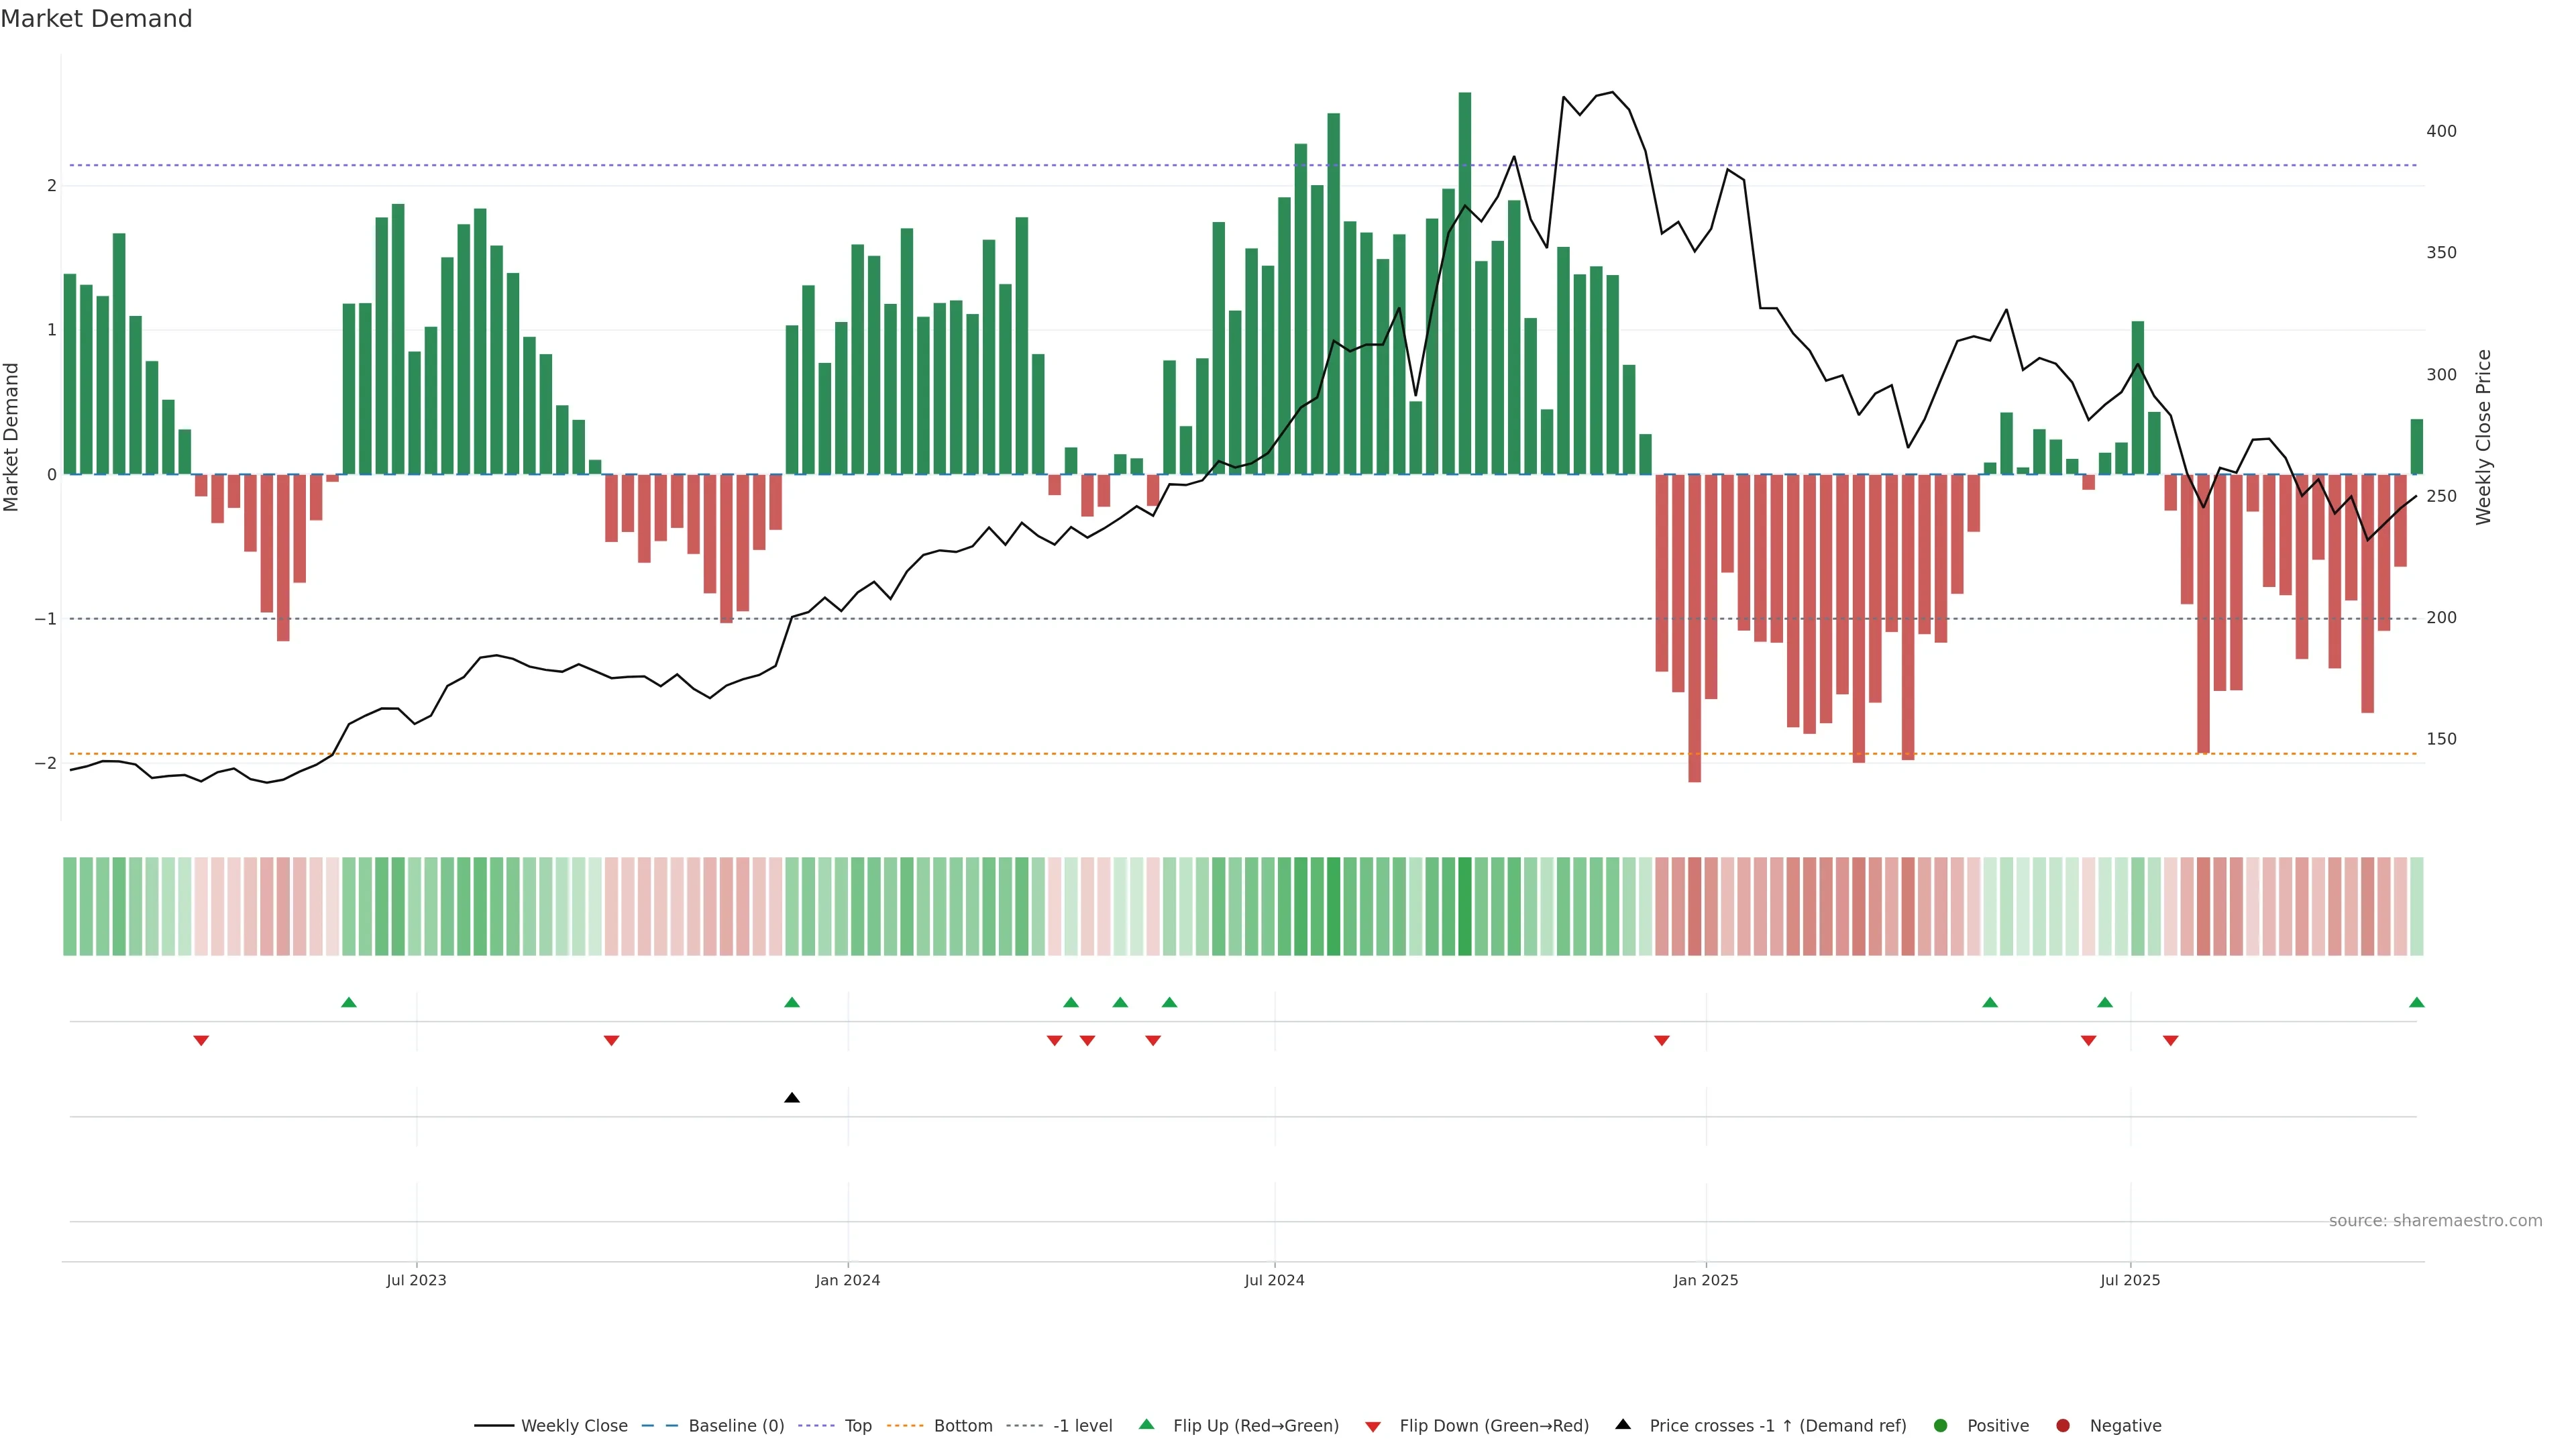Screen dimensions: 2576x1449
Task: Click the source: sharemaestro.com text
Action: (x=2435, y=1221)
